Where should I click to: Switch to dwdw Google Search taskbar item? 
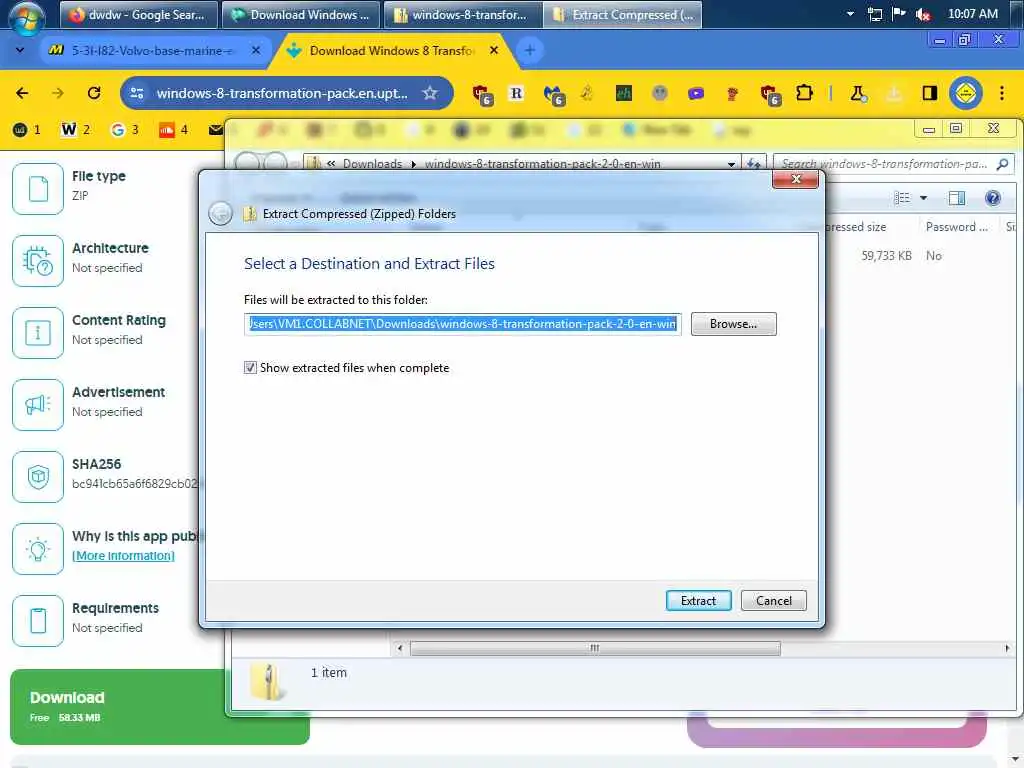tap(138, 14)
